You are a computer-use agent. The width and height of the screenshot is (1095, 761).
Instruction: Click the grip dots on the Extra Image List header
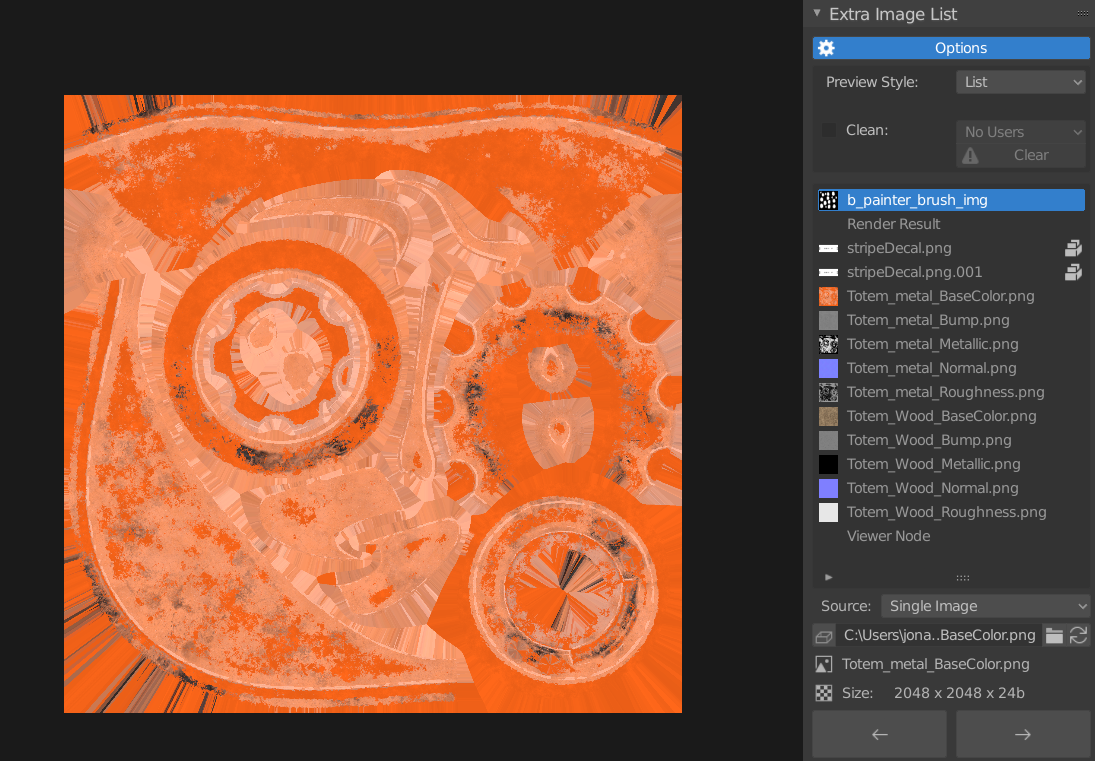1082,13
